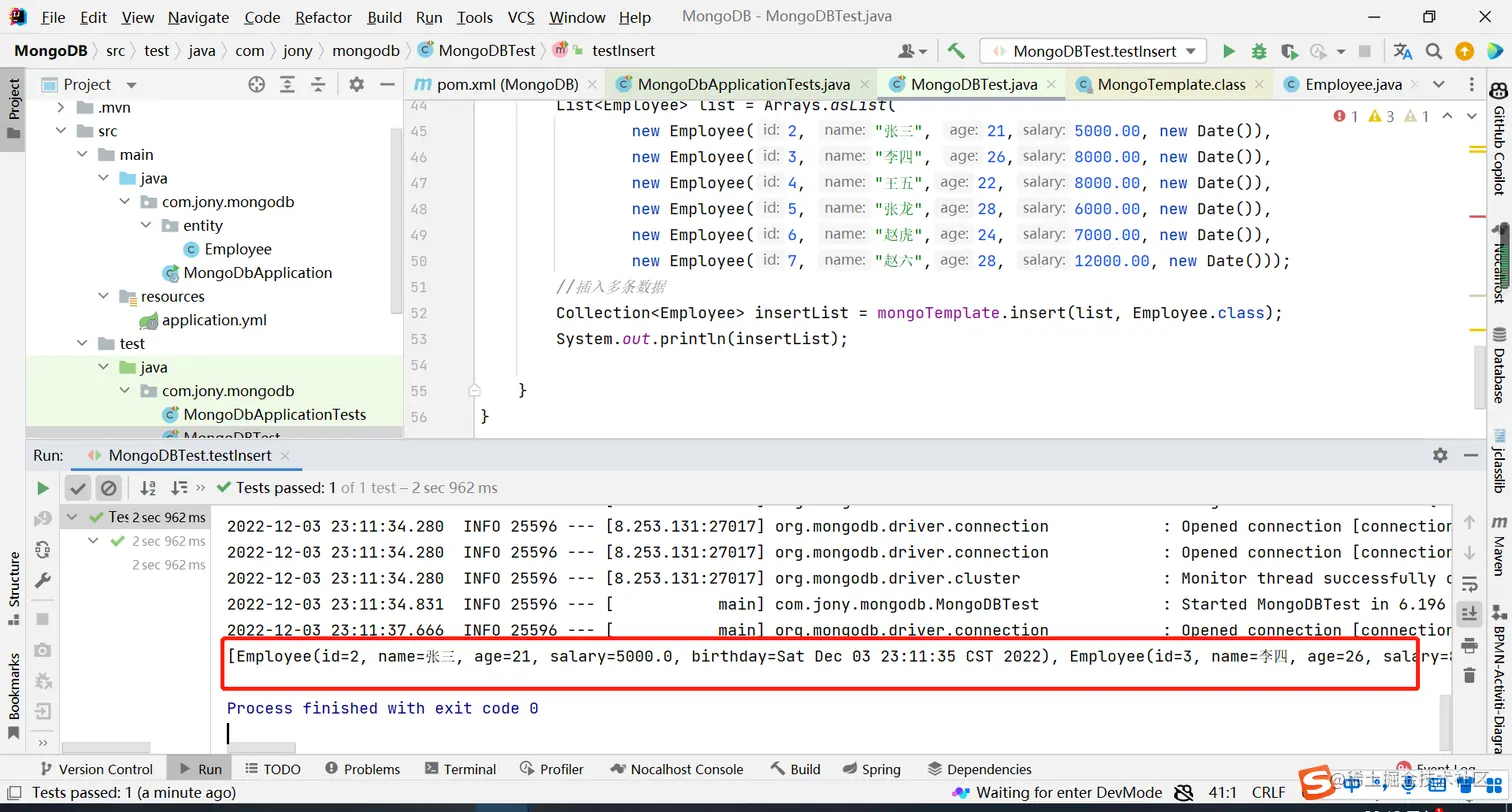
Task: Click CRLF line separator in status bar
Action: coord(1268,793)
